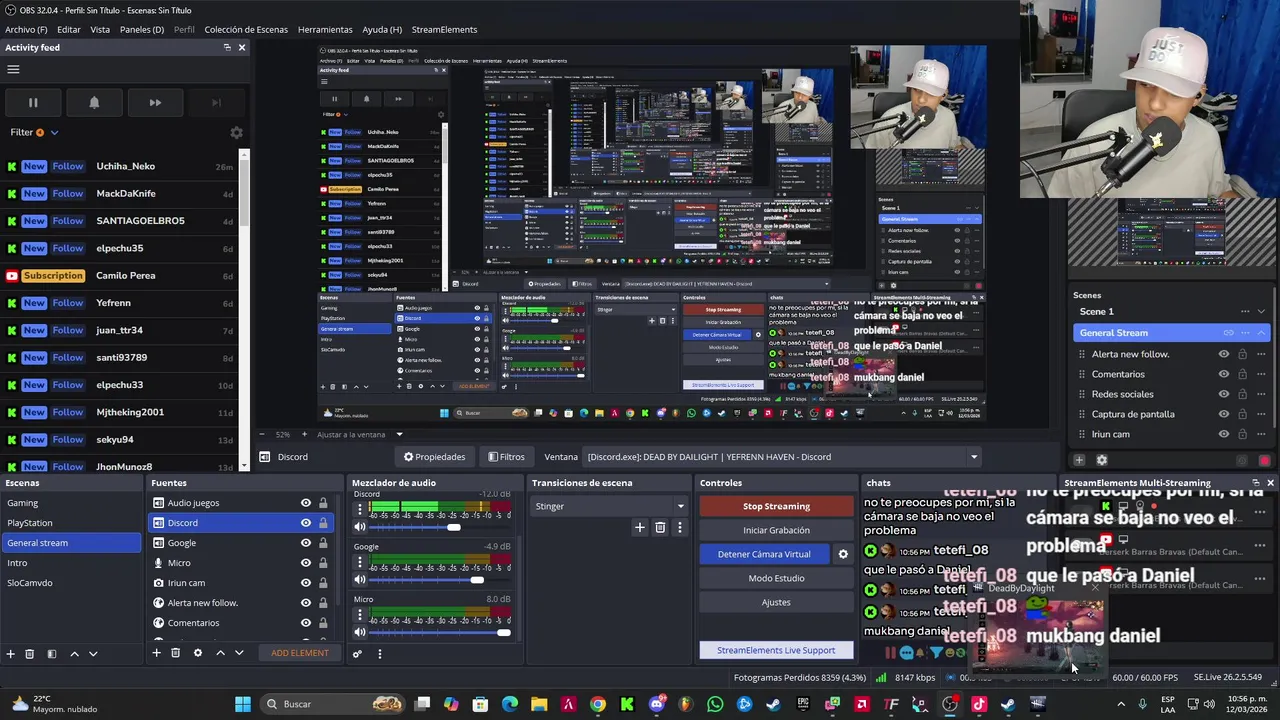The width and height of the screenshot is (1280, 720).
Task: Open the Activity feed hamburger menu
Action: 13,69
